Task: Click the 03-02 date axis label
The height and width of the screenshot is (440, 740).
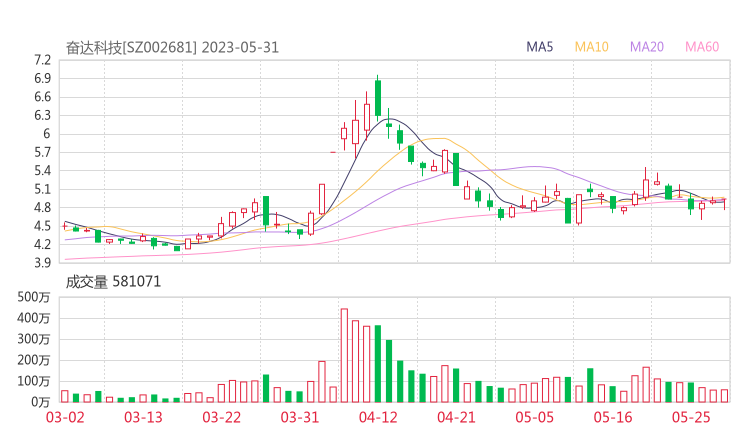Action: point(65,418)
